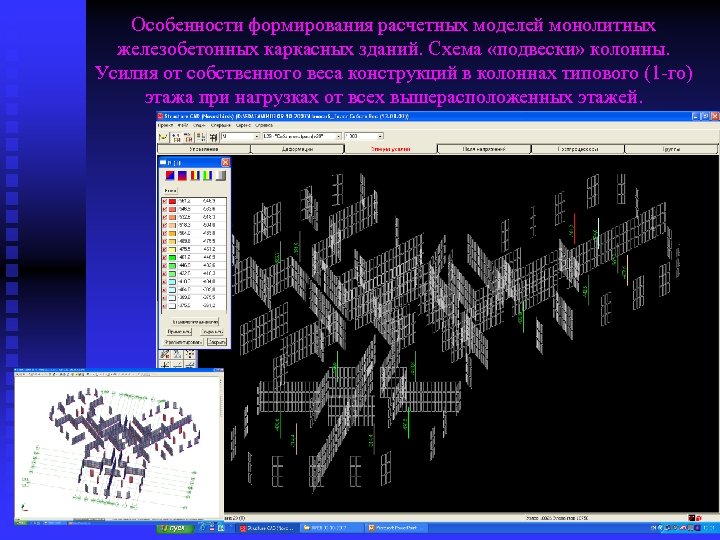Click the column-shaped toolbar icon beside the force dropdown
The height and width of the screenshot is (540, 720).
click(x=214, y=137)
